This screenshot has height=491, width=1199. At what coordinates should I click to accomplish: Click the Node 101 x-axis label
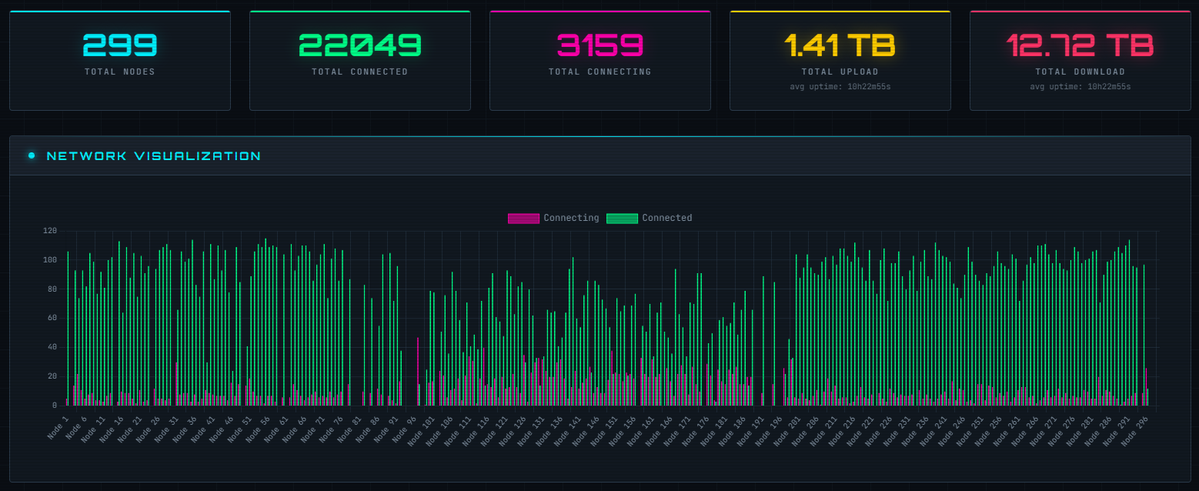[421, 429]
